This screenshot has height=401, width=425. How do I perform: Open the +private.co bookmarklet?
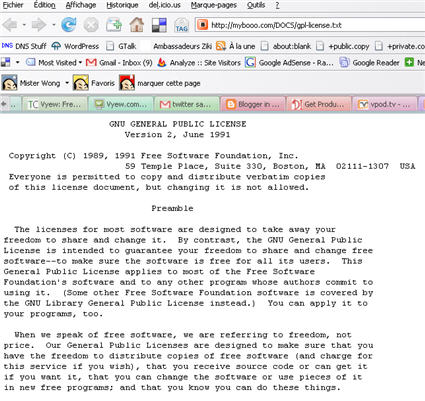click(x=400, y=46)
